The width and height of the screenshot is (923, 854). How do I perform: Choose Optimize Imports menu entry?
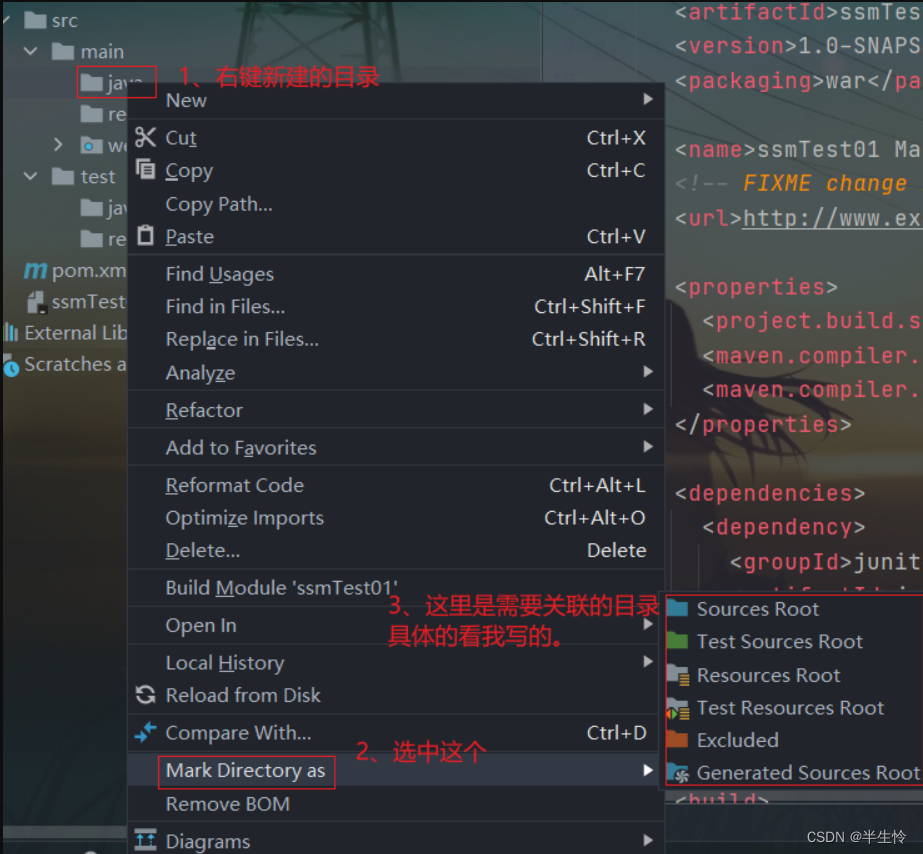click(396, 518)
